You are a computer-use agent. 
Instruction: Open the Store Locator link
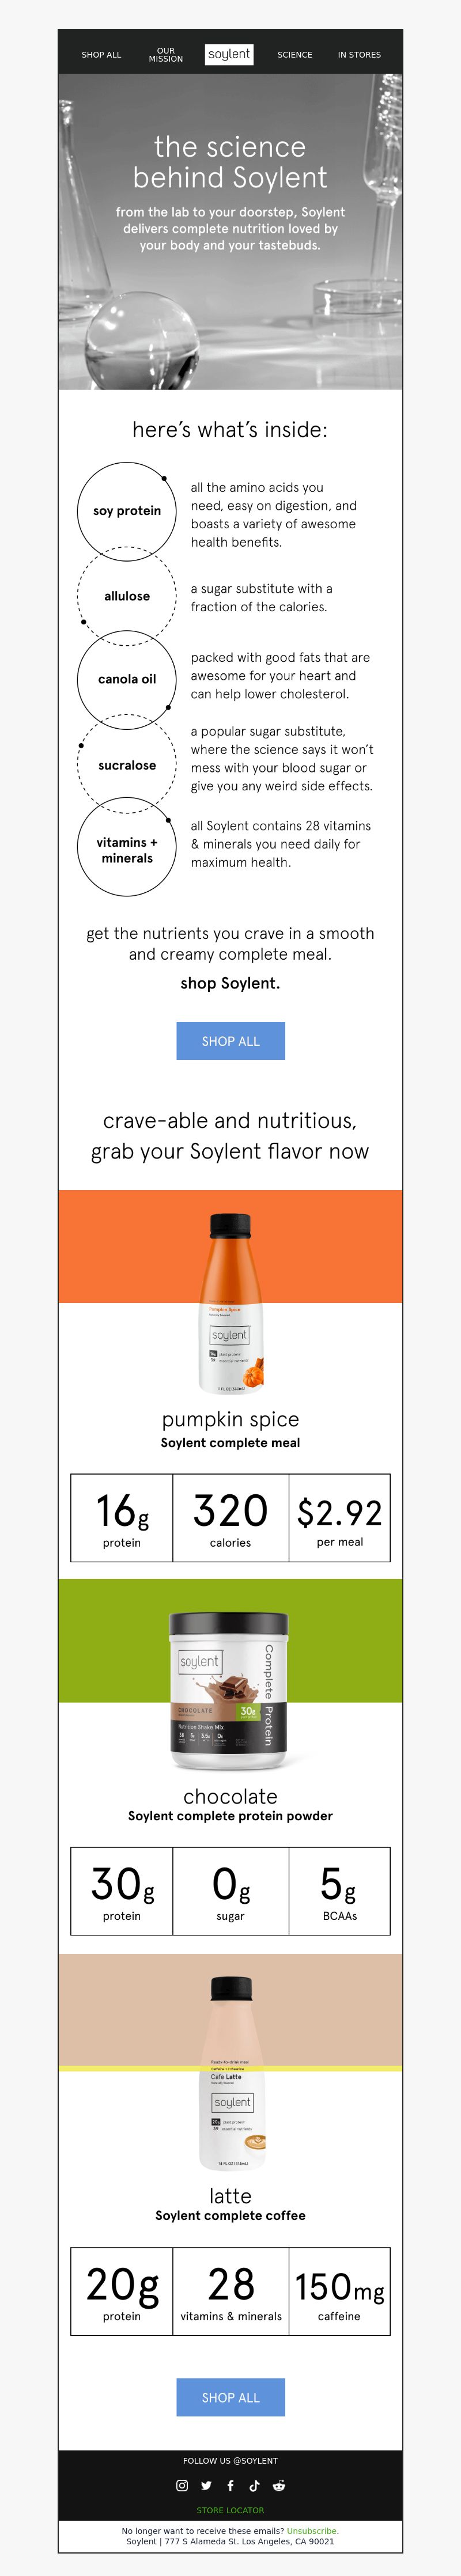point(231,2510)
